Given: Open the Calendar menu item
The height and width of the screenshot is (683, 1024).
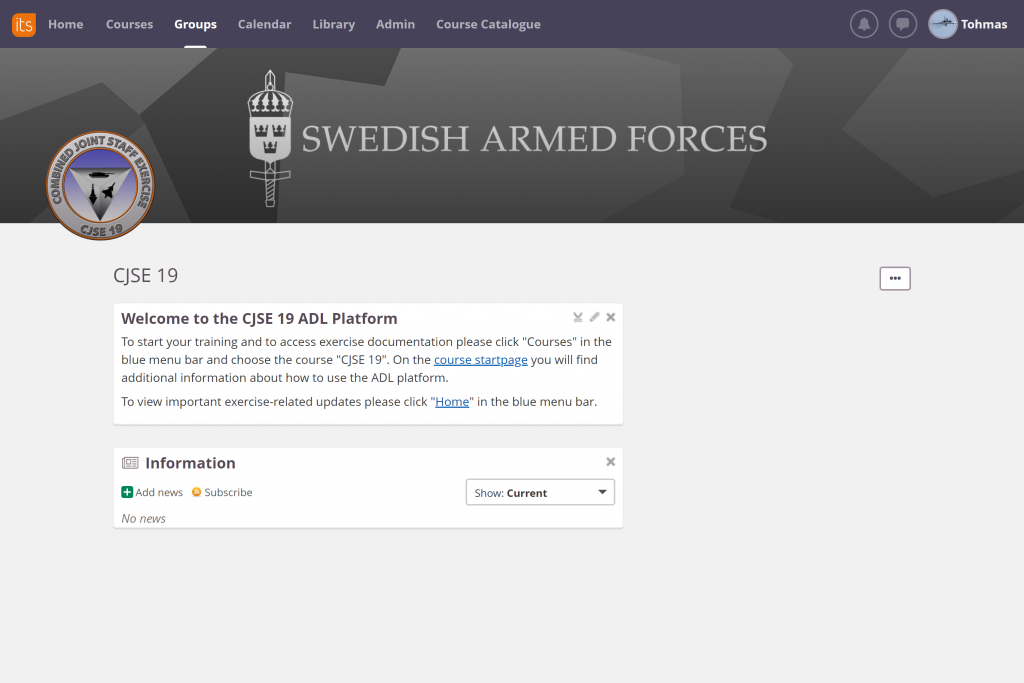Looking at the screenshot, I should point(264,24).
